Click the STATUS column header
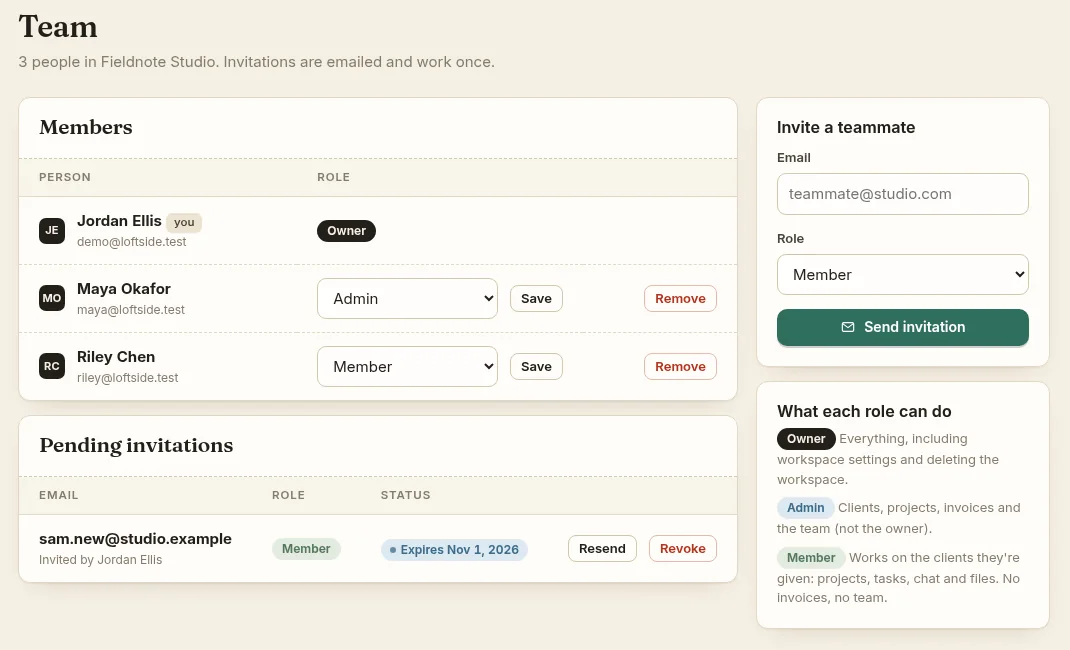The height and width of the screenshot is (650, 1070). coord(405,494)
